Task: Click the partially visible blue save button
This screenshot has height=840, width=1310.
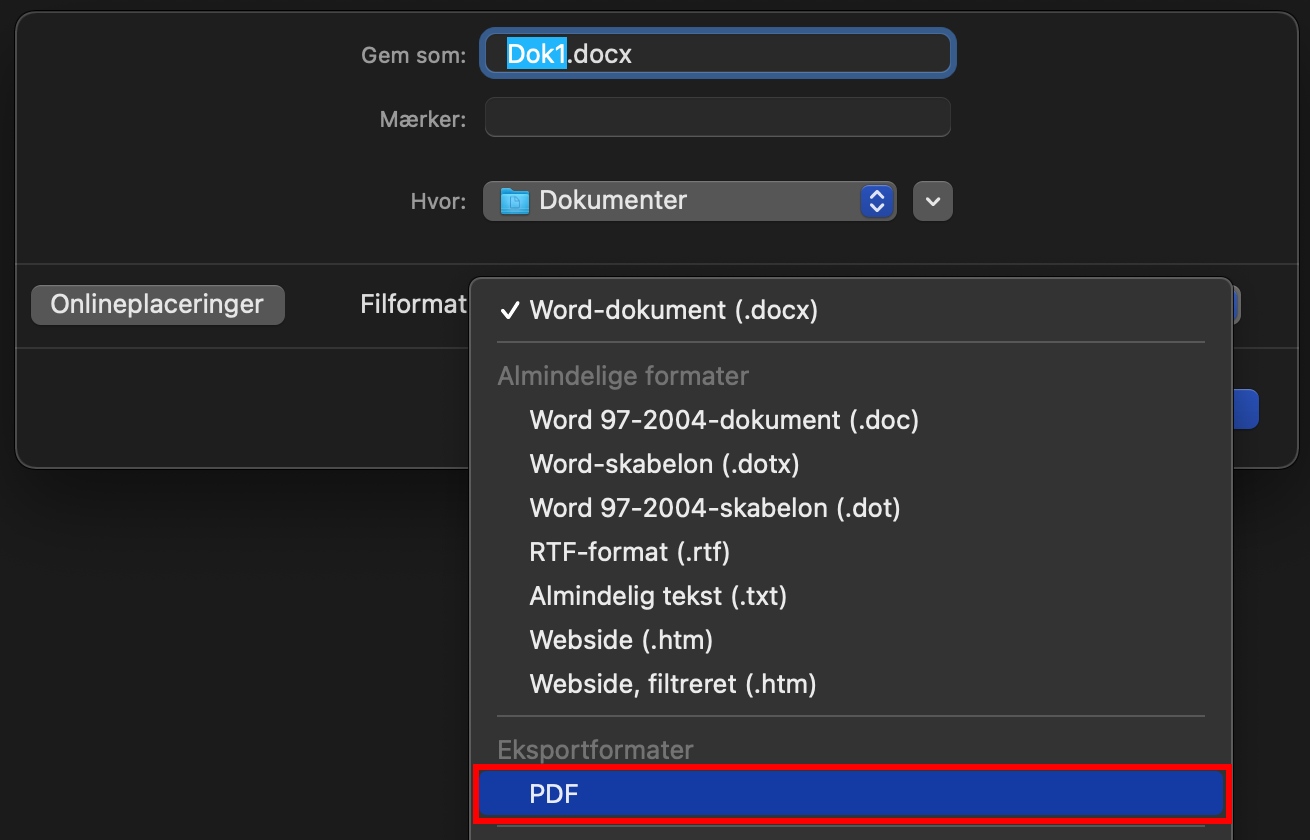Action: pyautogui.click(x=1245, y=409)
